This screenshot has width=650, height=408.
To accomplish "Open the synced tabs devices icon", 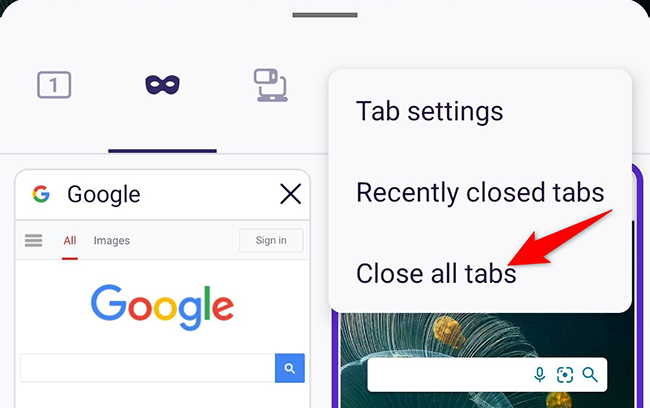I will 271,85.
